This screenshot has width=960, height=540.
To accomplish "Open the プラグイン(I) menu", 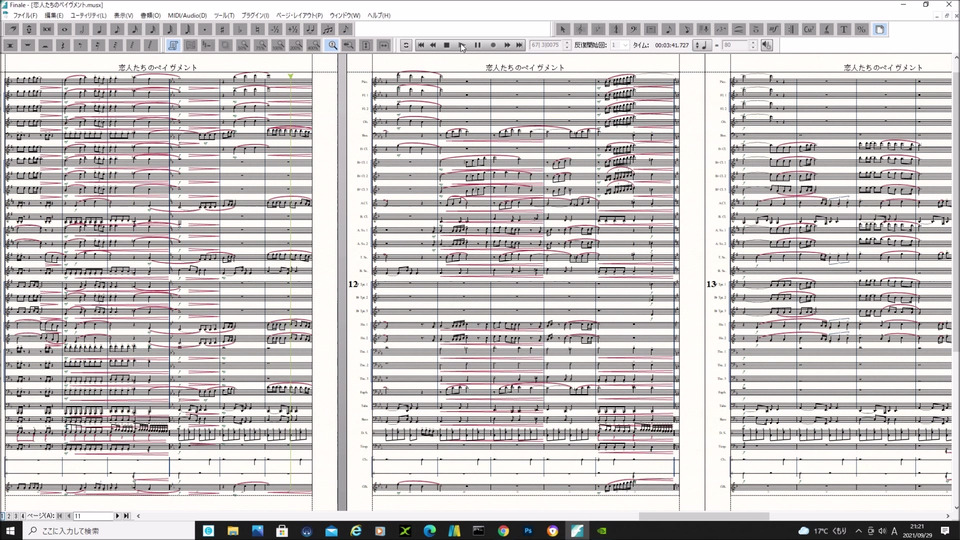I will click(x=255, y=15).
